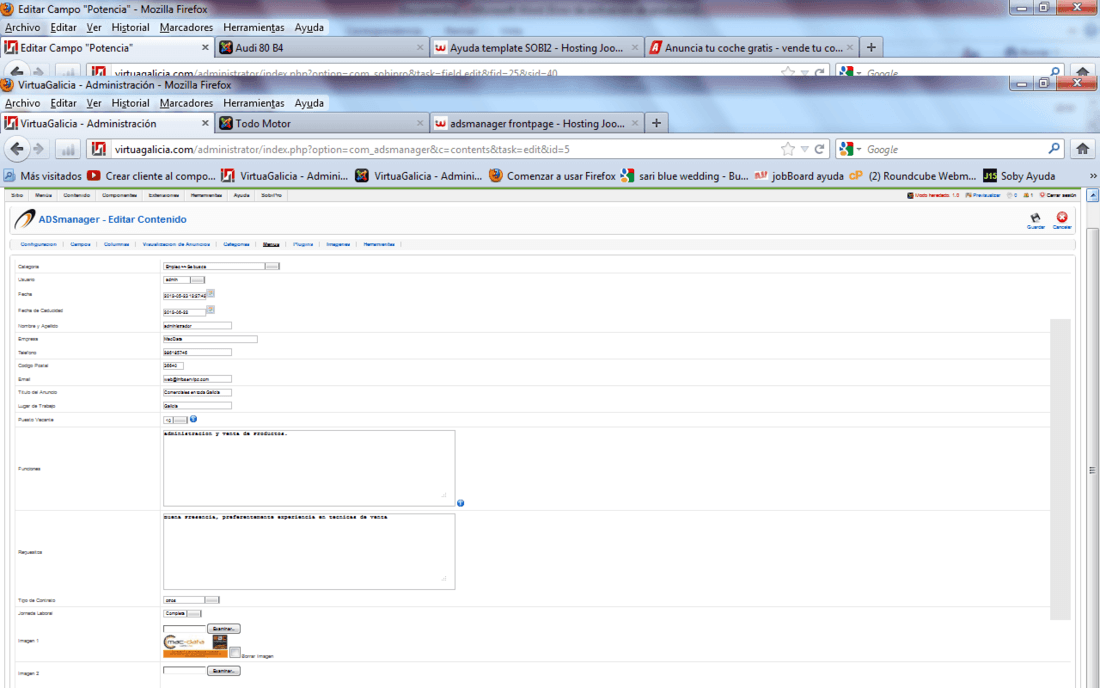Click Examinar button for Imagen 1
This screenshot has height=688, width=1100.
pos(224,629)
